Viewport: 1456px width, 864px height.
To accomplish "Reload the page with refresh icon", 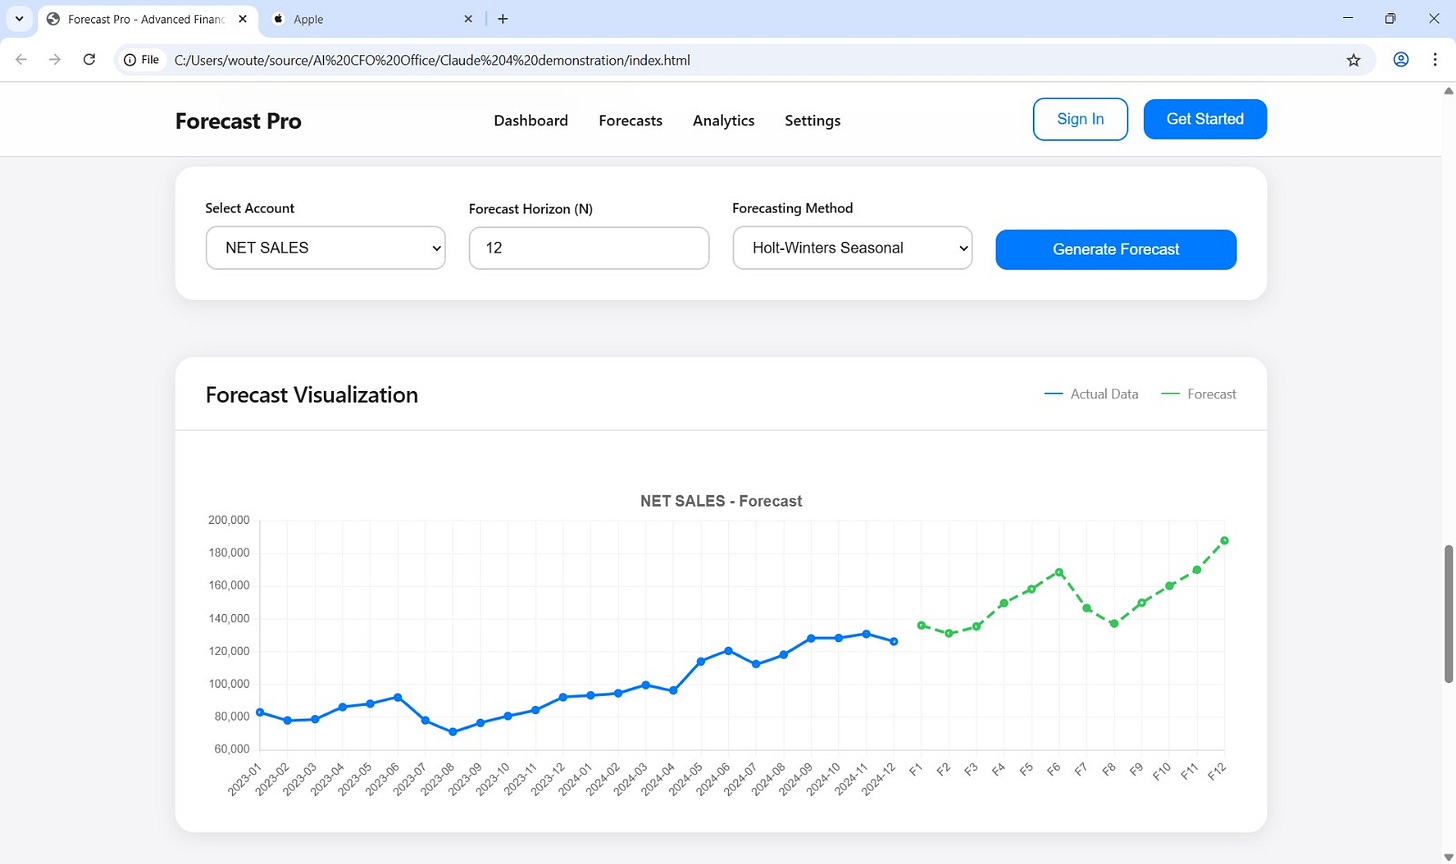I will [x=89, y=60].
